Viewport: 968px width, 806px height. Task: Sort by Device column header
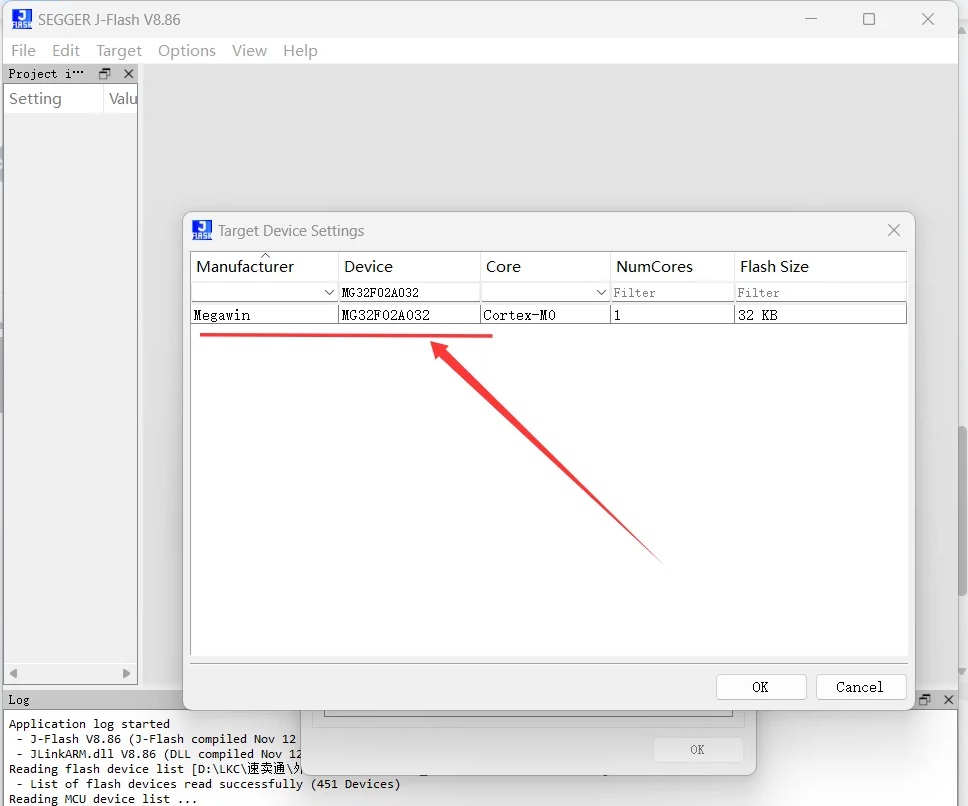click(409, 267)
